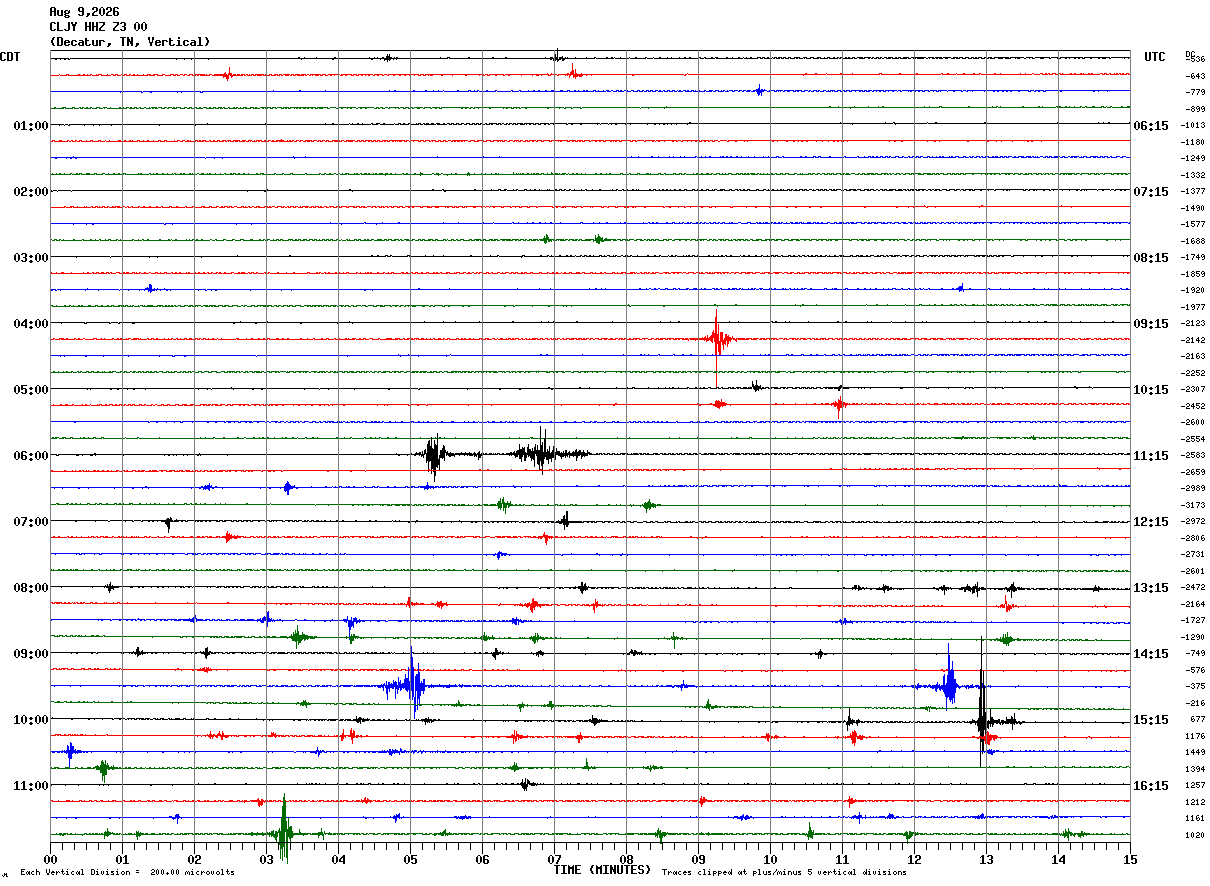The height and width of the screenshot is (886, 1210).
Task: Click the UTC timezone header
Action: [1155, 57]
